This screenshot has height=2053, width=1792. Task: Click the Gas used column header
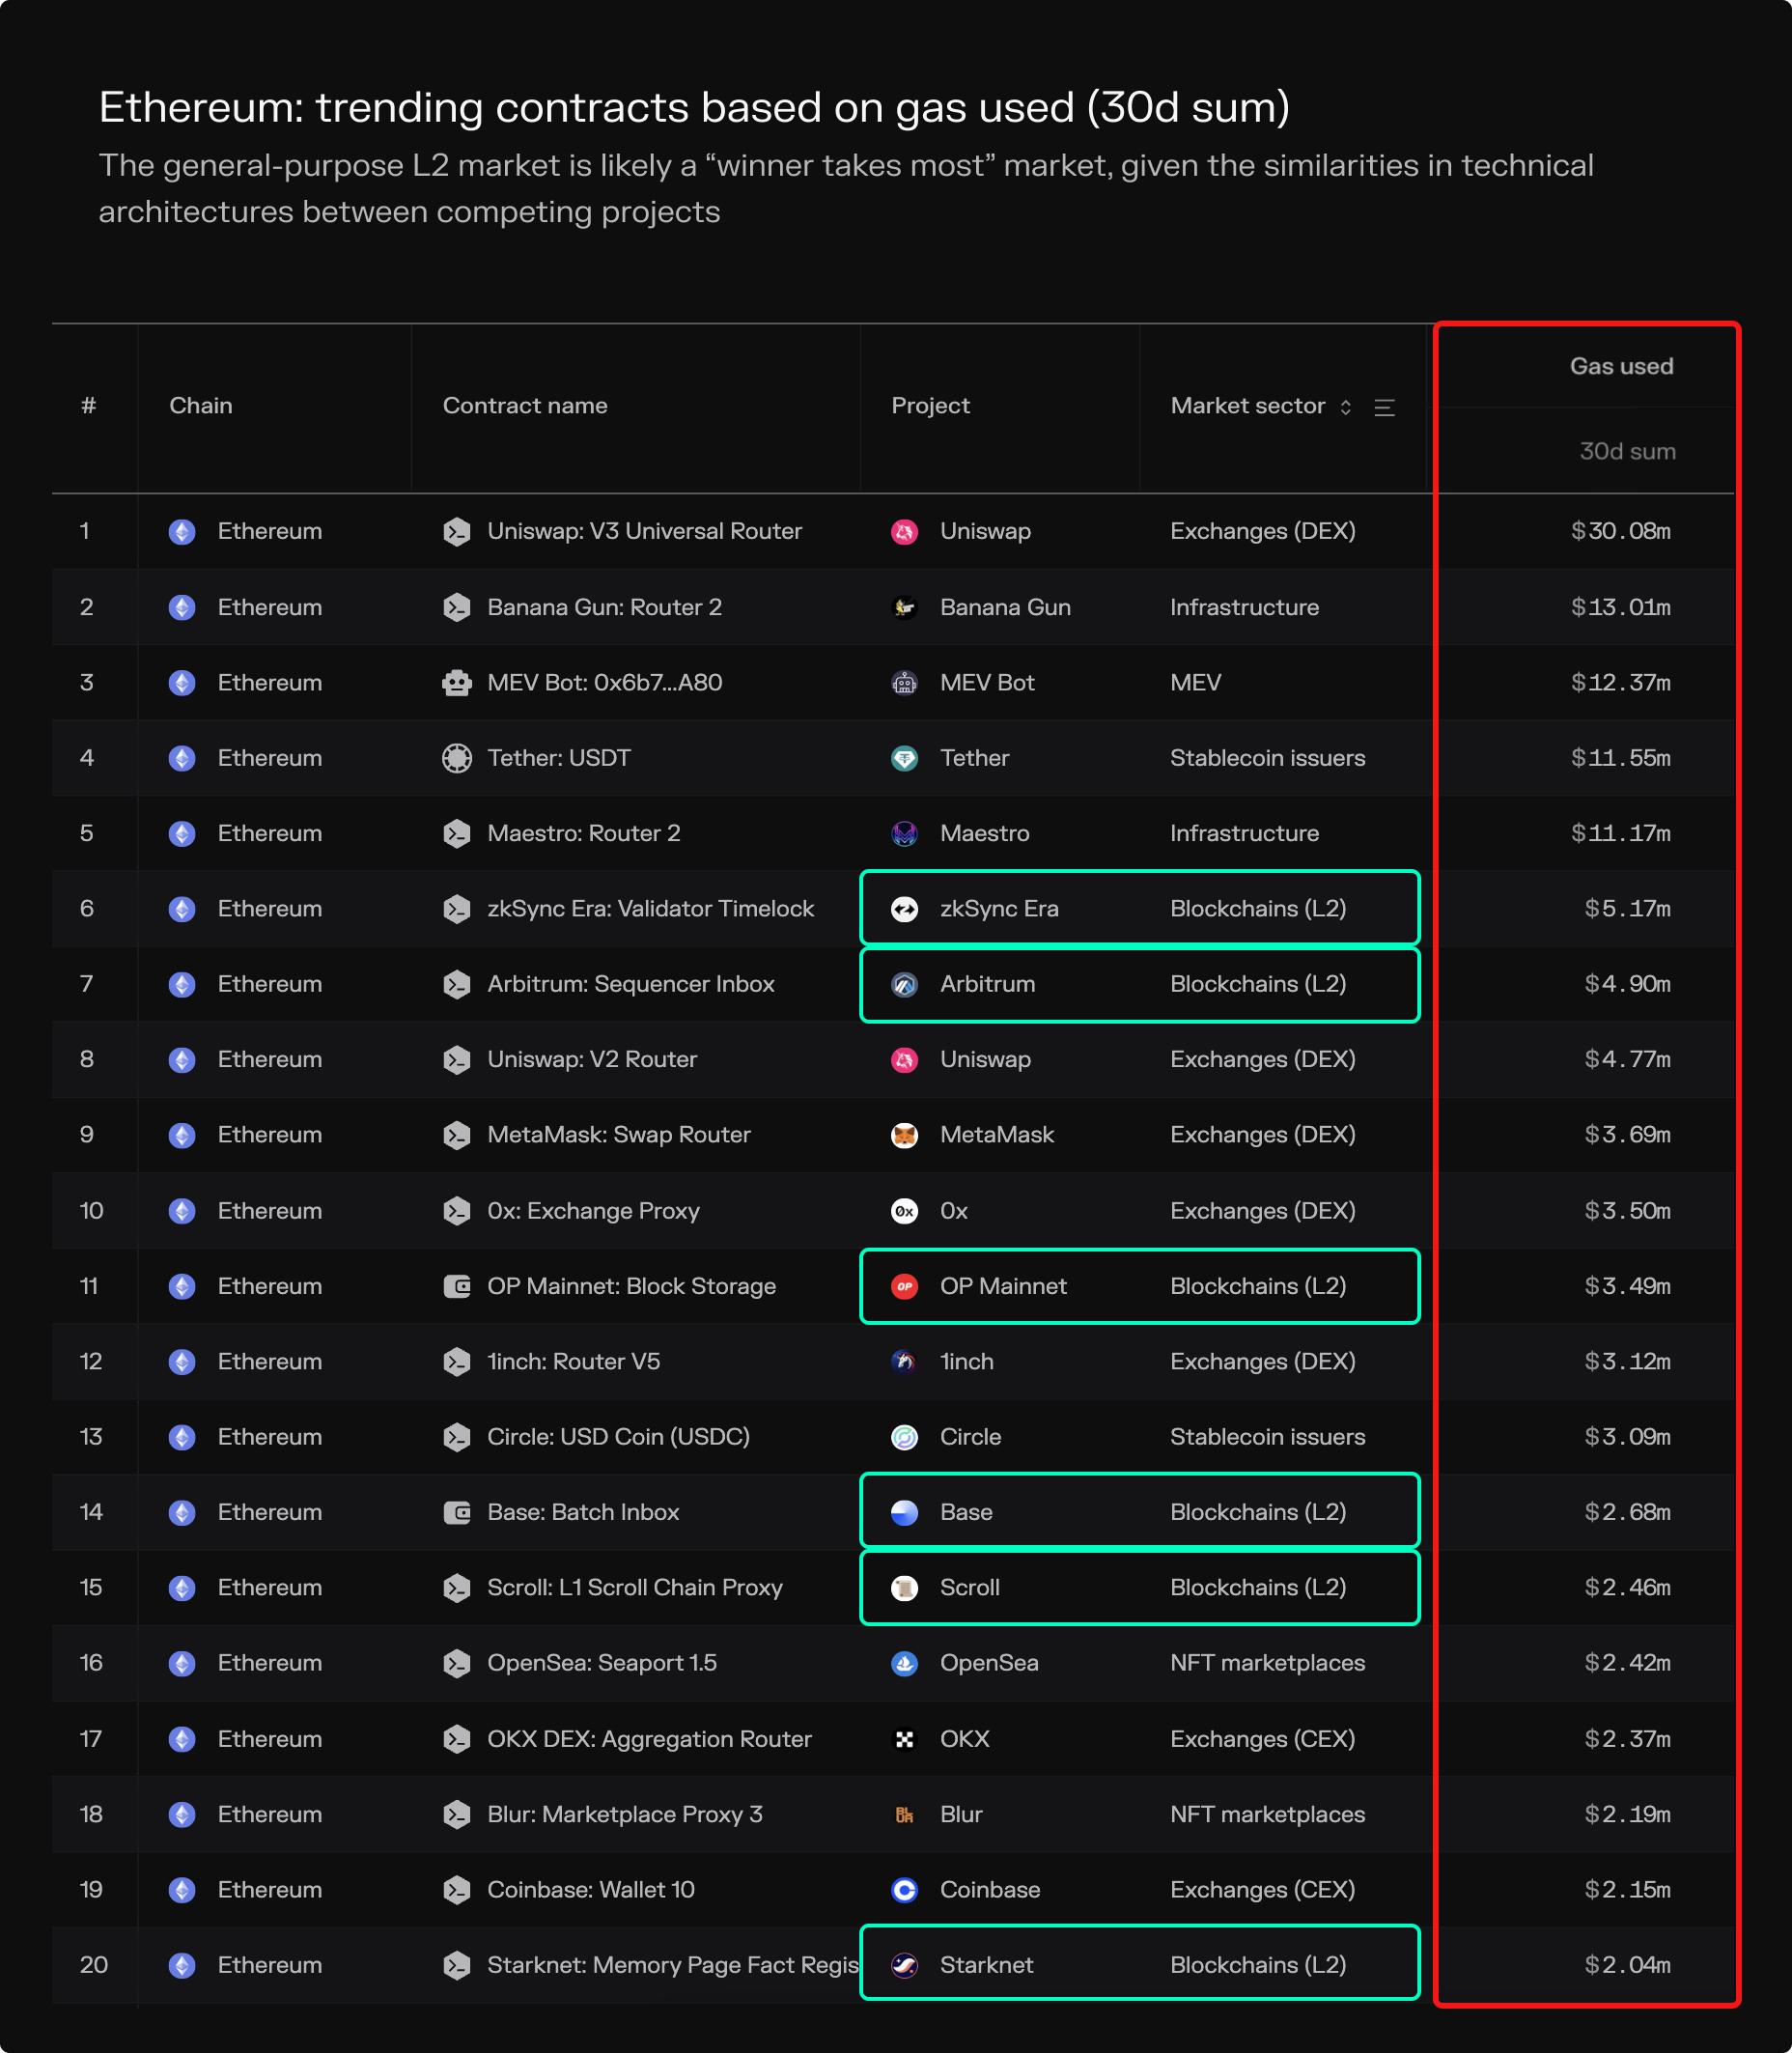tap(1621, 366)
